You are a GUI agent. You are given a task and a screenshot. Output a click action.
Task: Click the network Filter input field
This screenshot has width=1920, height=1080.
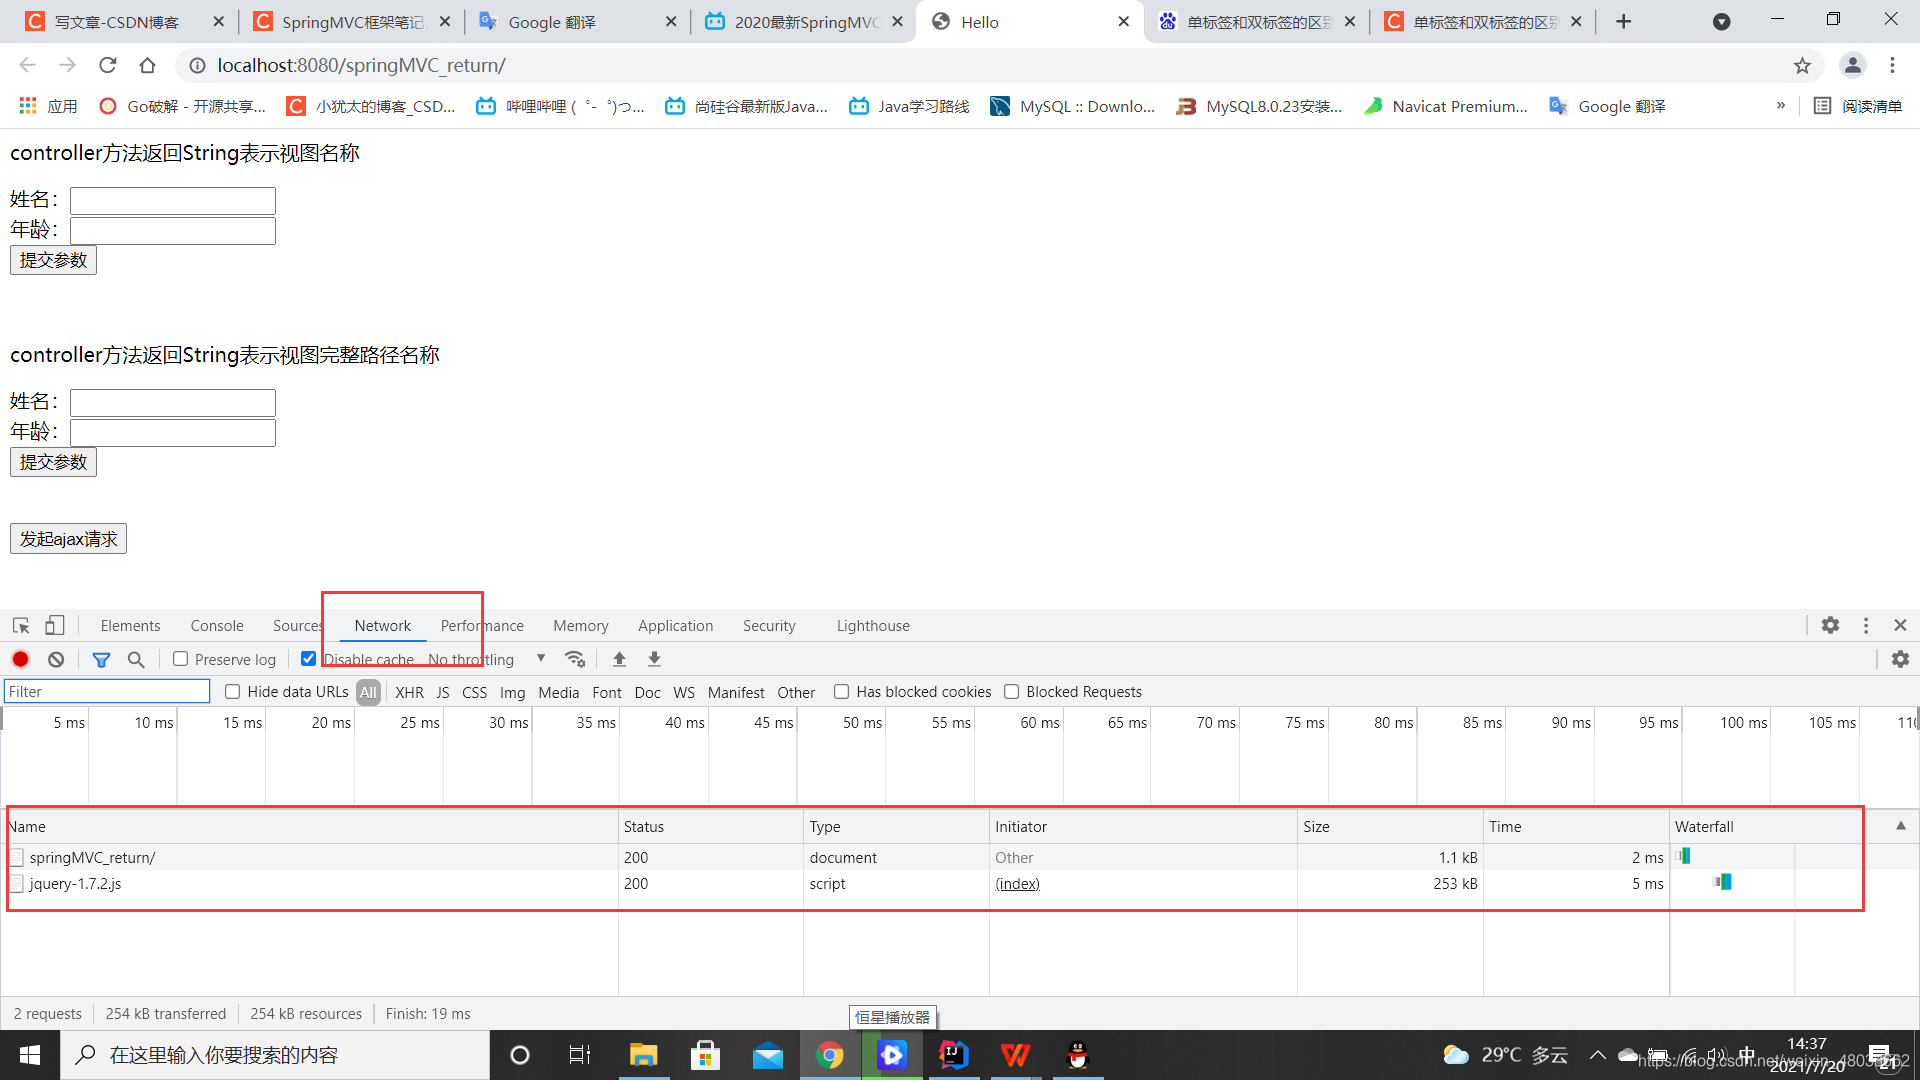(x=107, y=692)
